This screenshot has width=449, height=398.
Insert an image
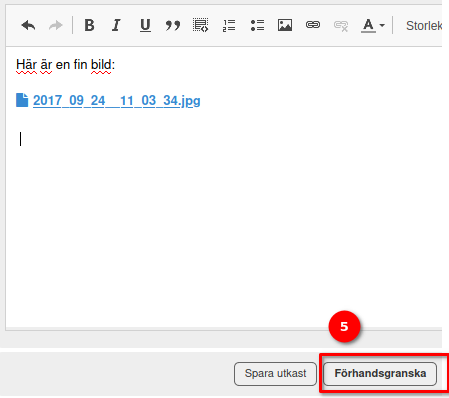(x=285, y=25)
